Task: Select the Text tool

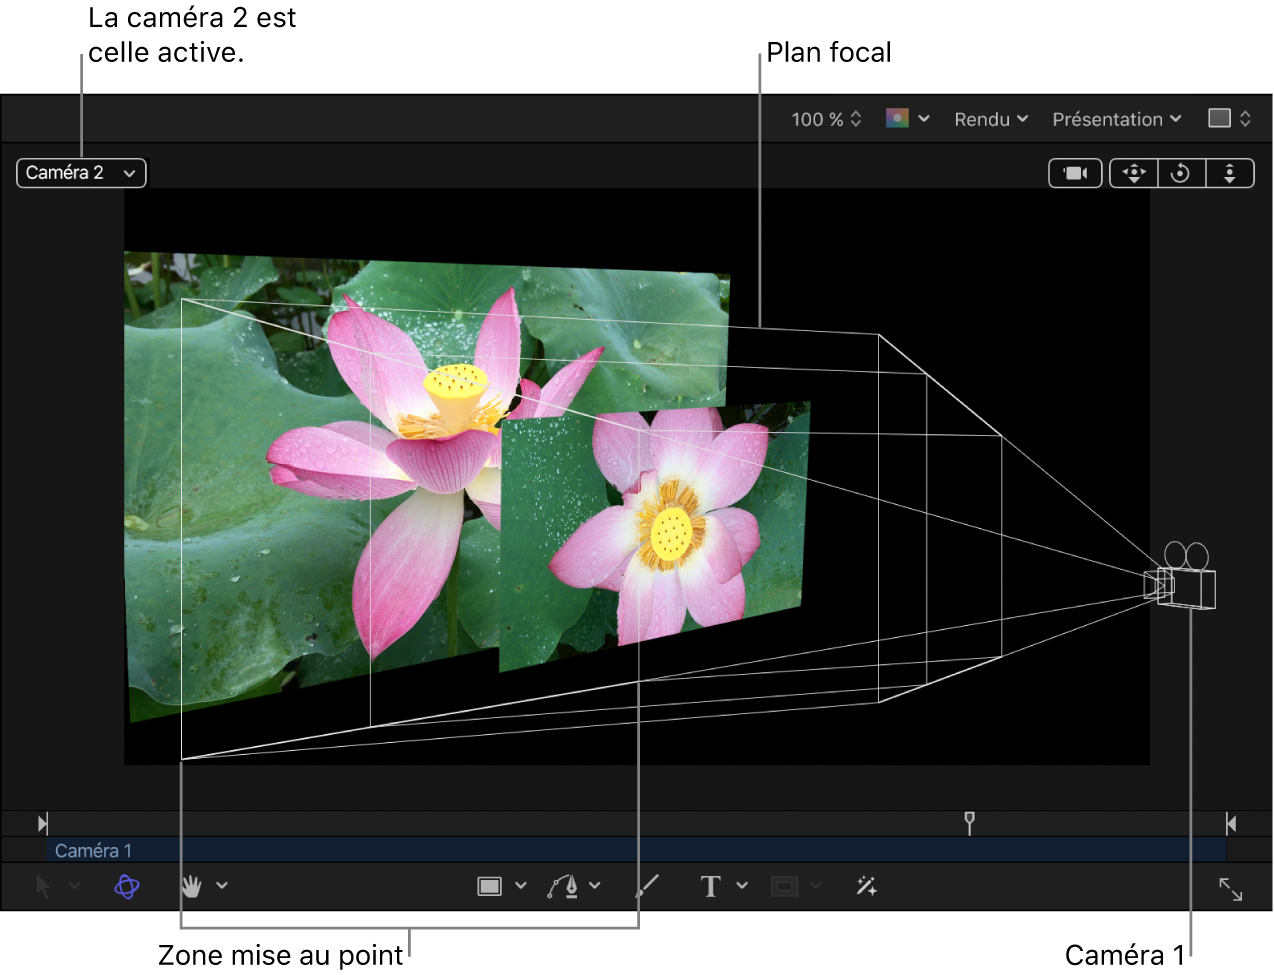Action: tap(710, 886)
